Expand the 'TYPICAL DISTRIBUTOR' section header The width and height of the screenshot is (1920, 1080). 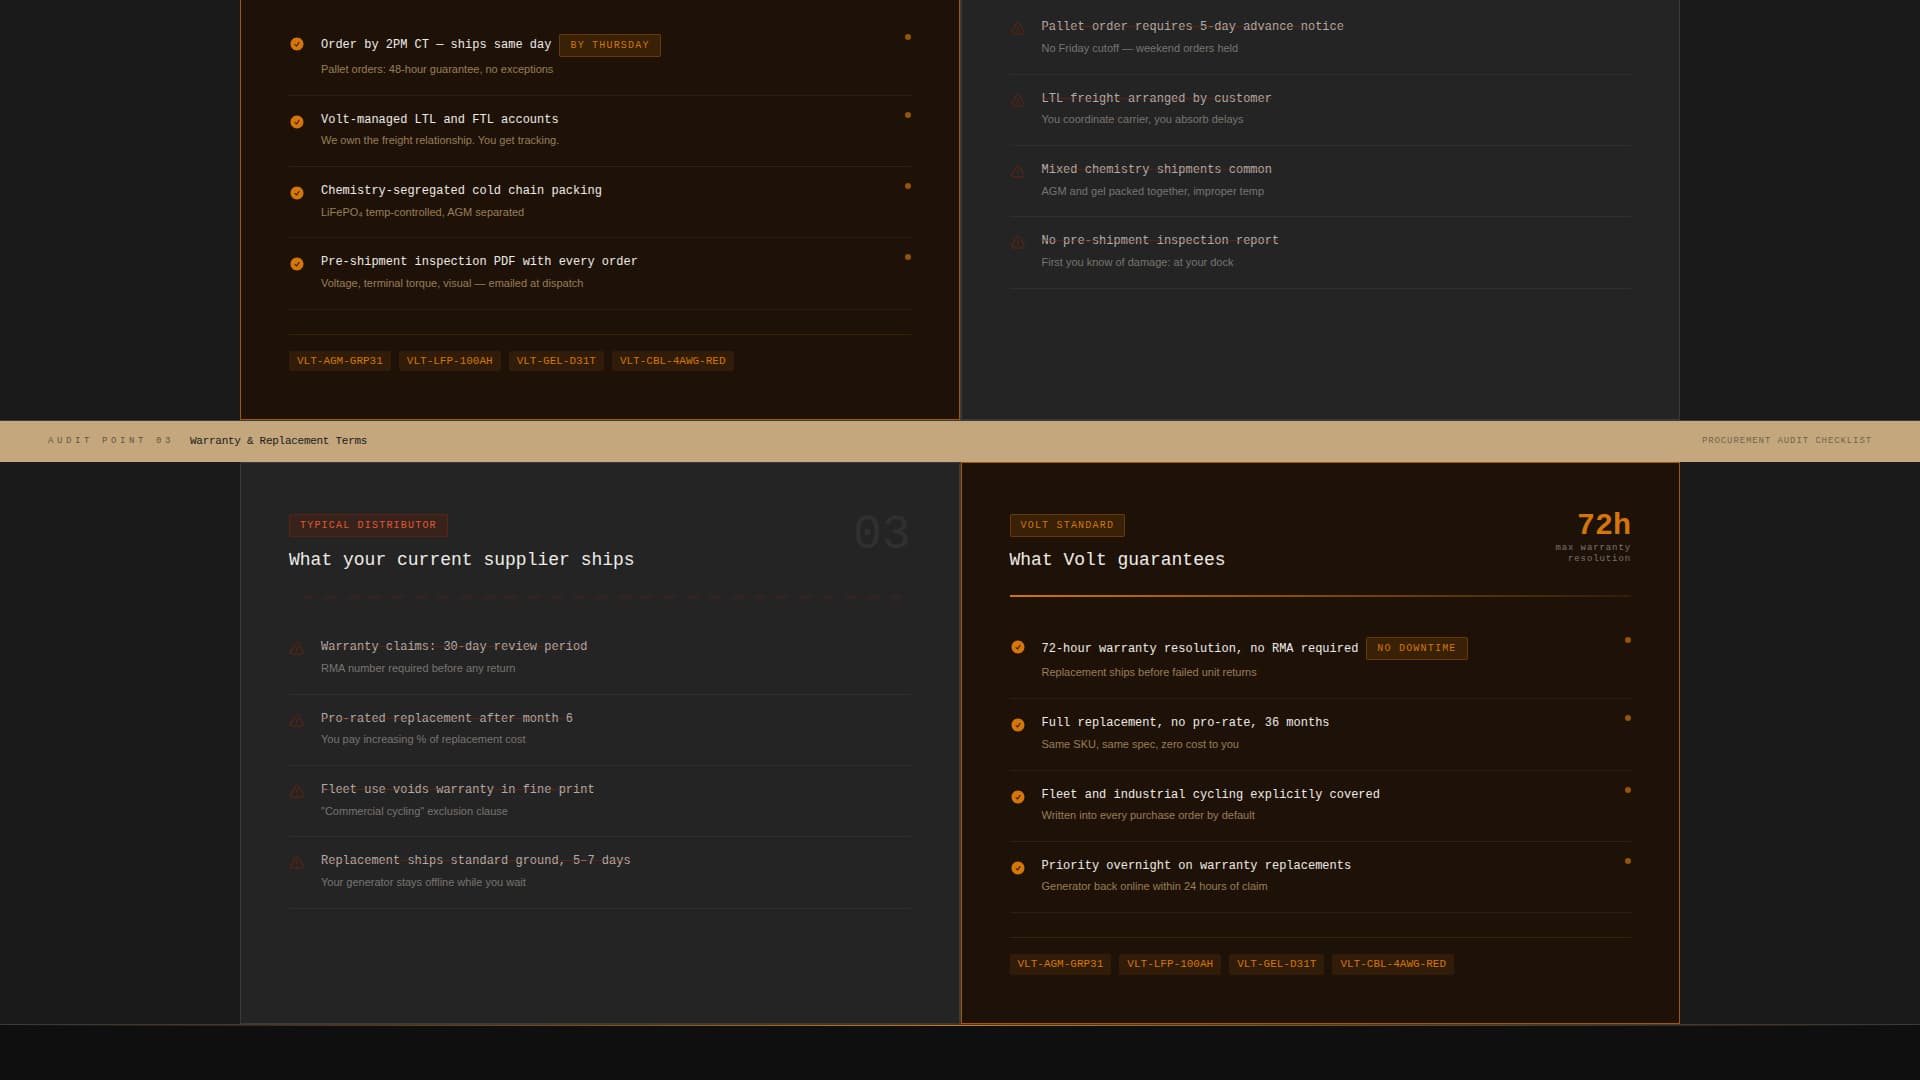click(367, 525)
